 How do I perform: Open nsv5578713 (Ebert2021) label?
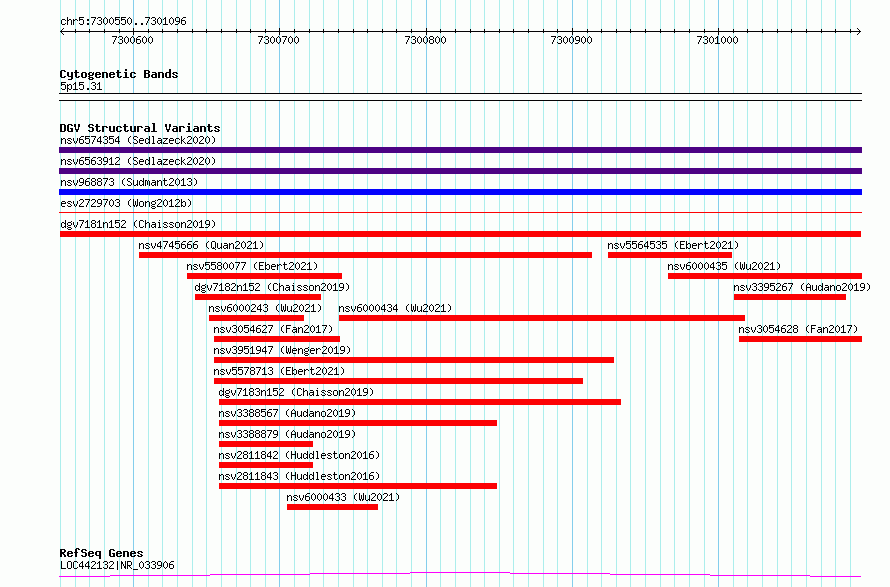click(279, 371)
